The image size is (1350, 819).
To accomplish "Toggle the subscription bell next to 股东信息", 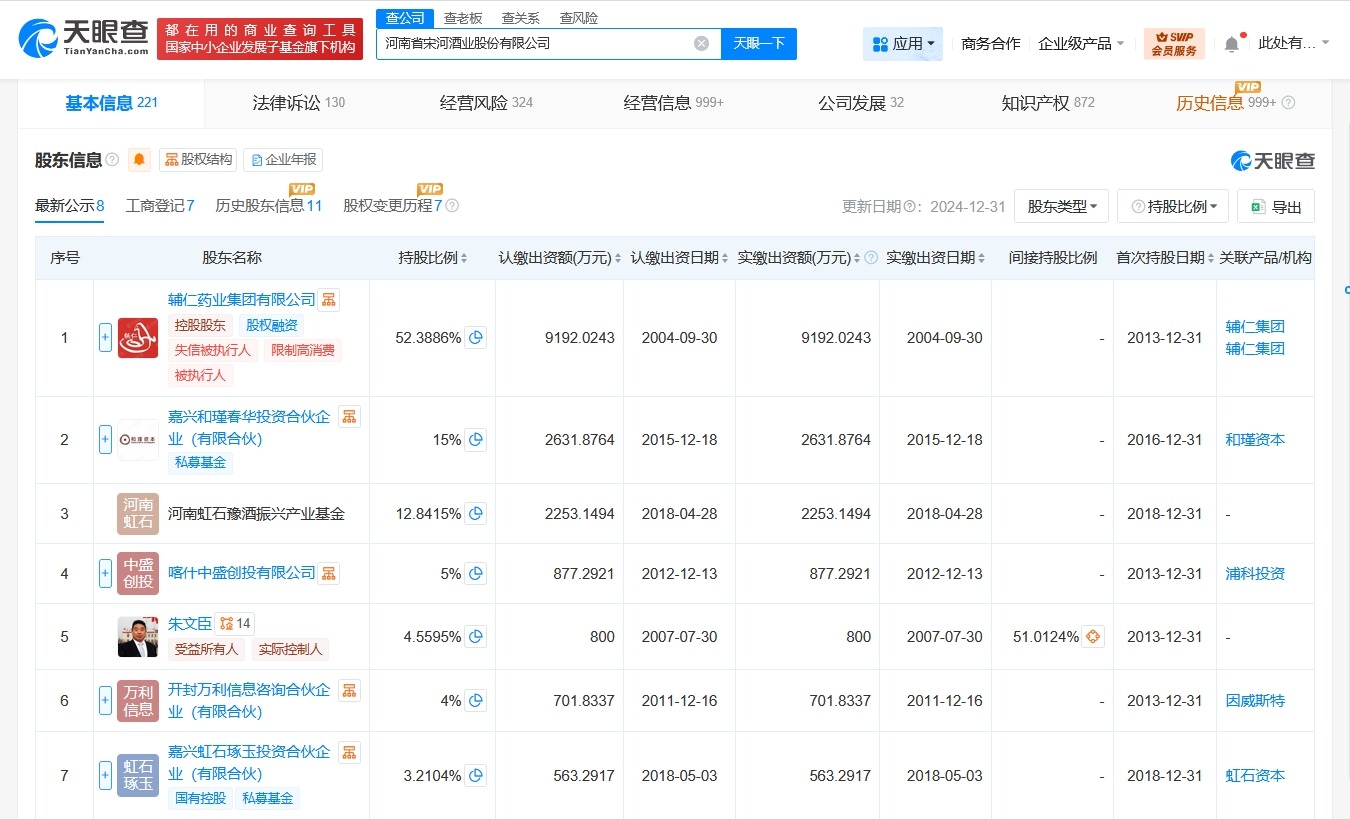I will point(140,159).
